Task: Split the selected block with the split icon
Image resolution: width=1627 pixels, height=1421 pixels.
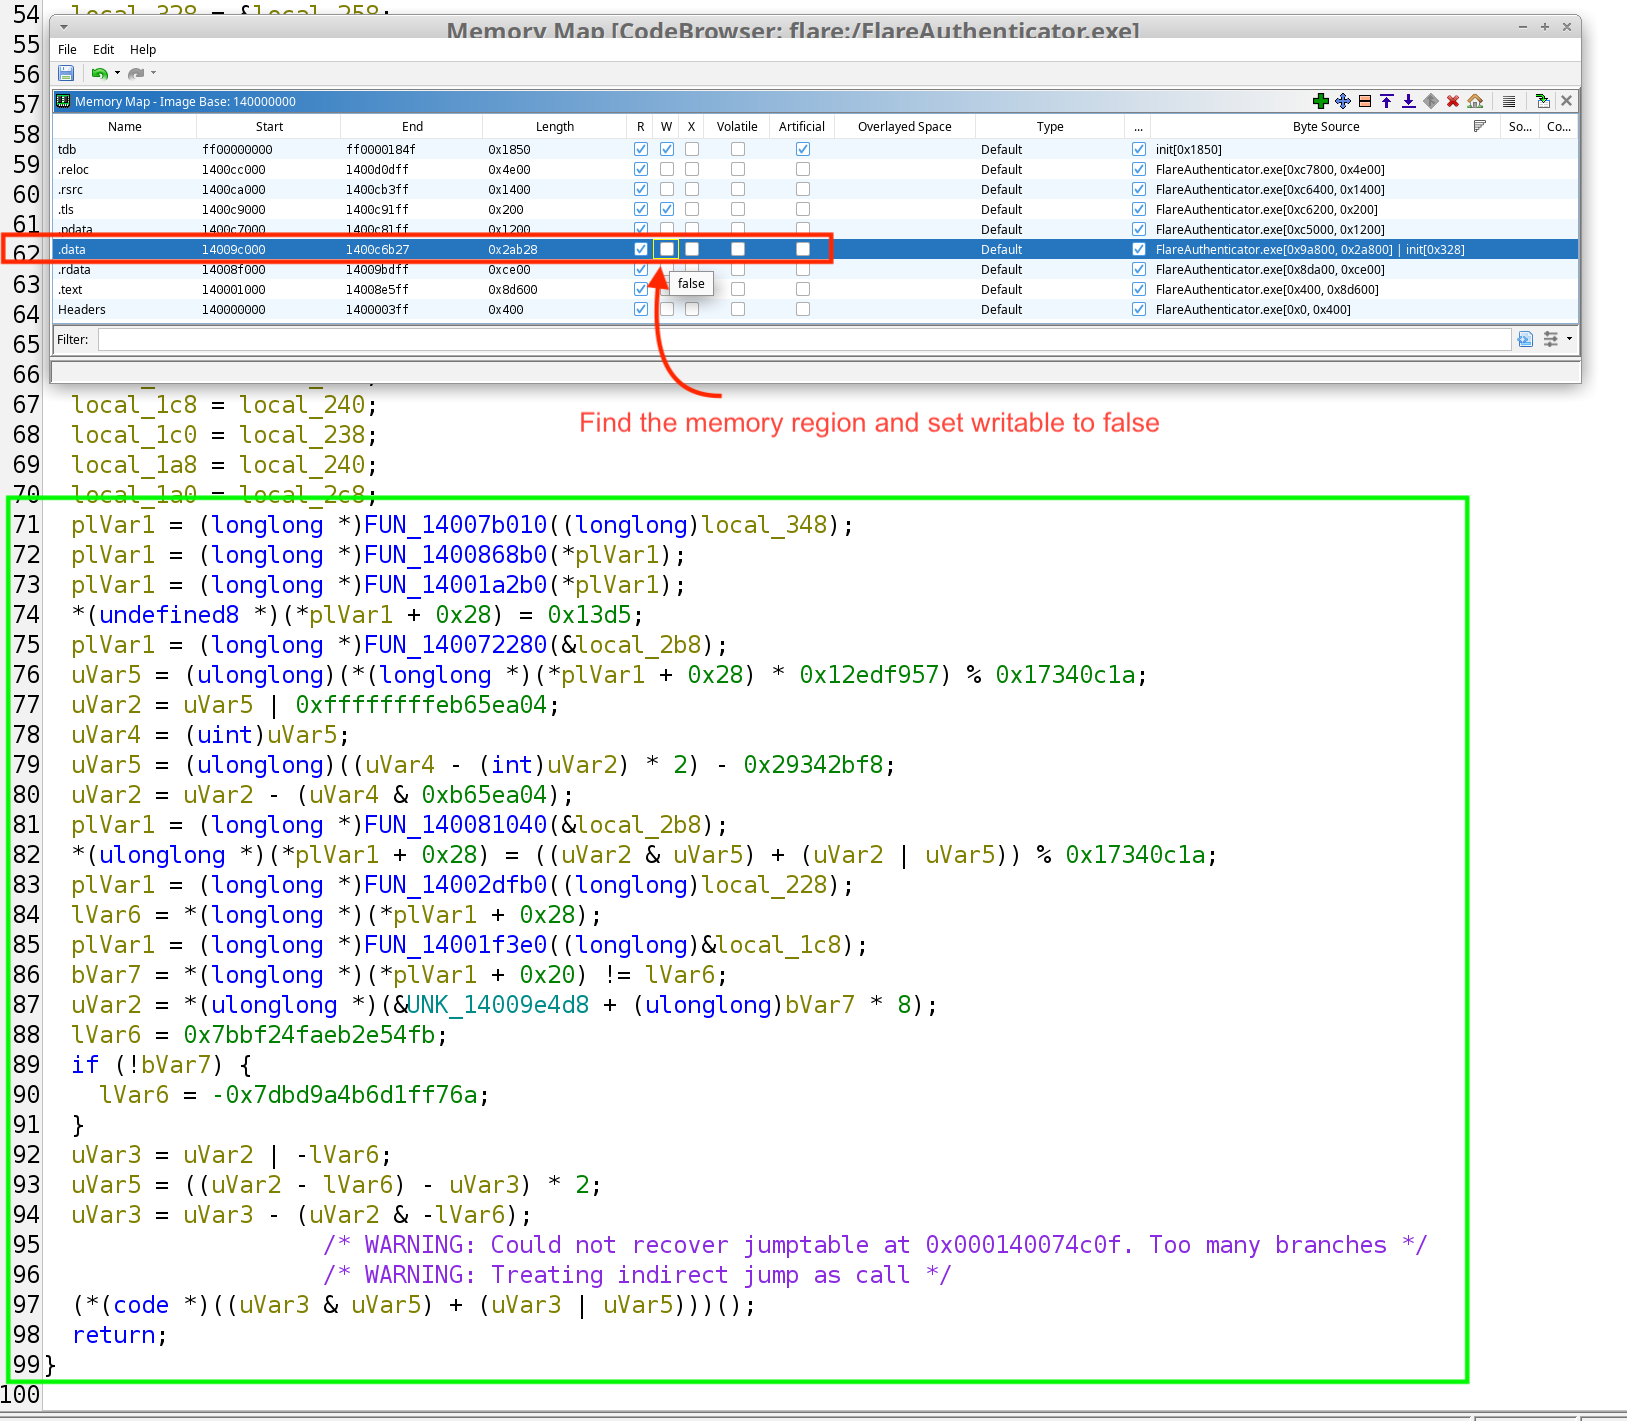Action: [1364, 101]
